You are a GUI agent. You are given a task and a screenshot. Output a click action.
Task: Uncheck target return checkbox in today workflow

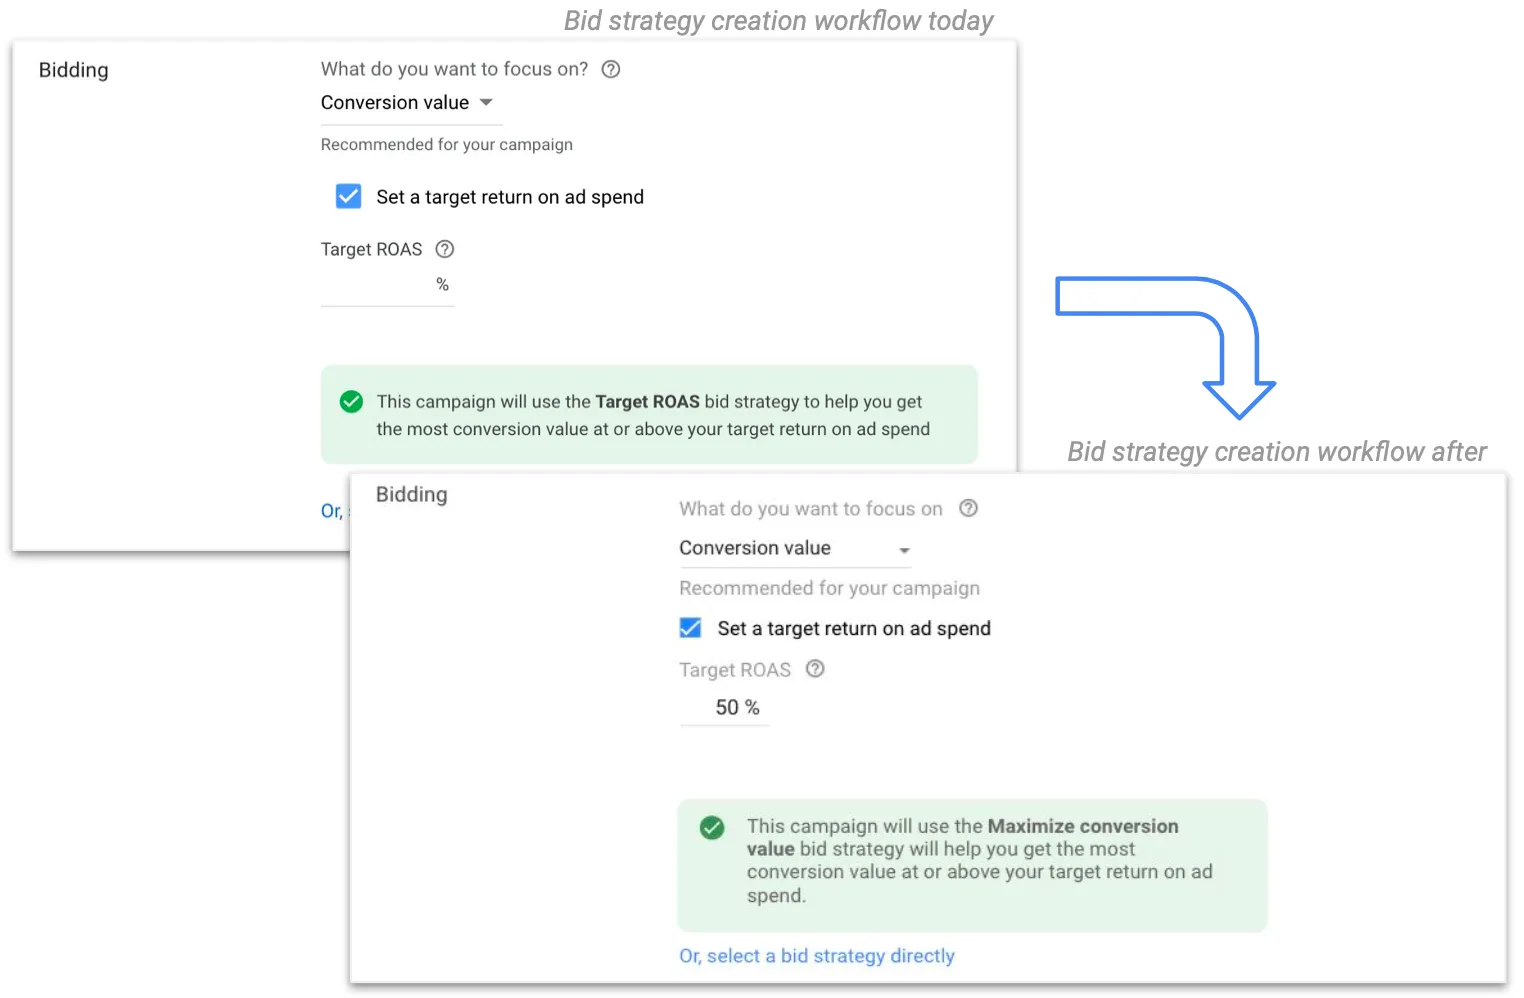[348, 196]
